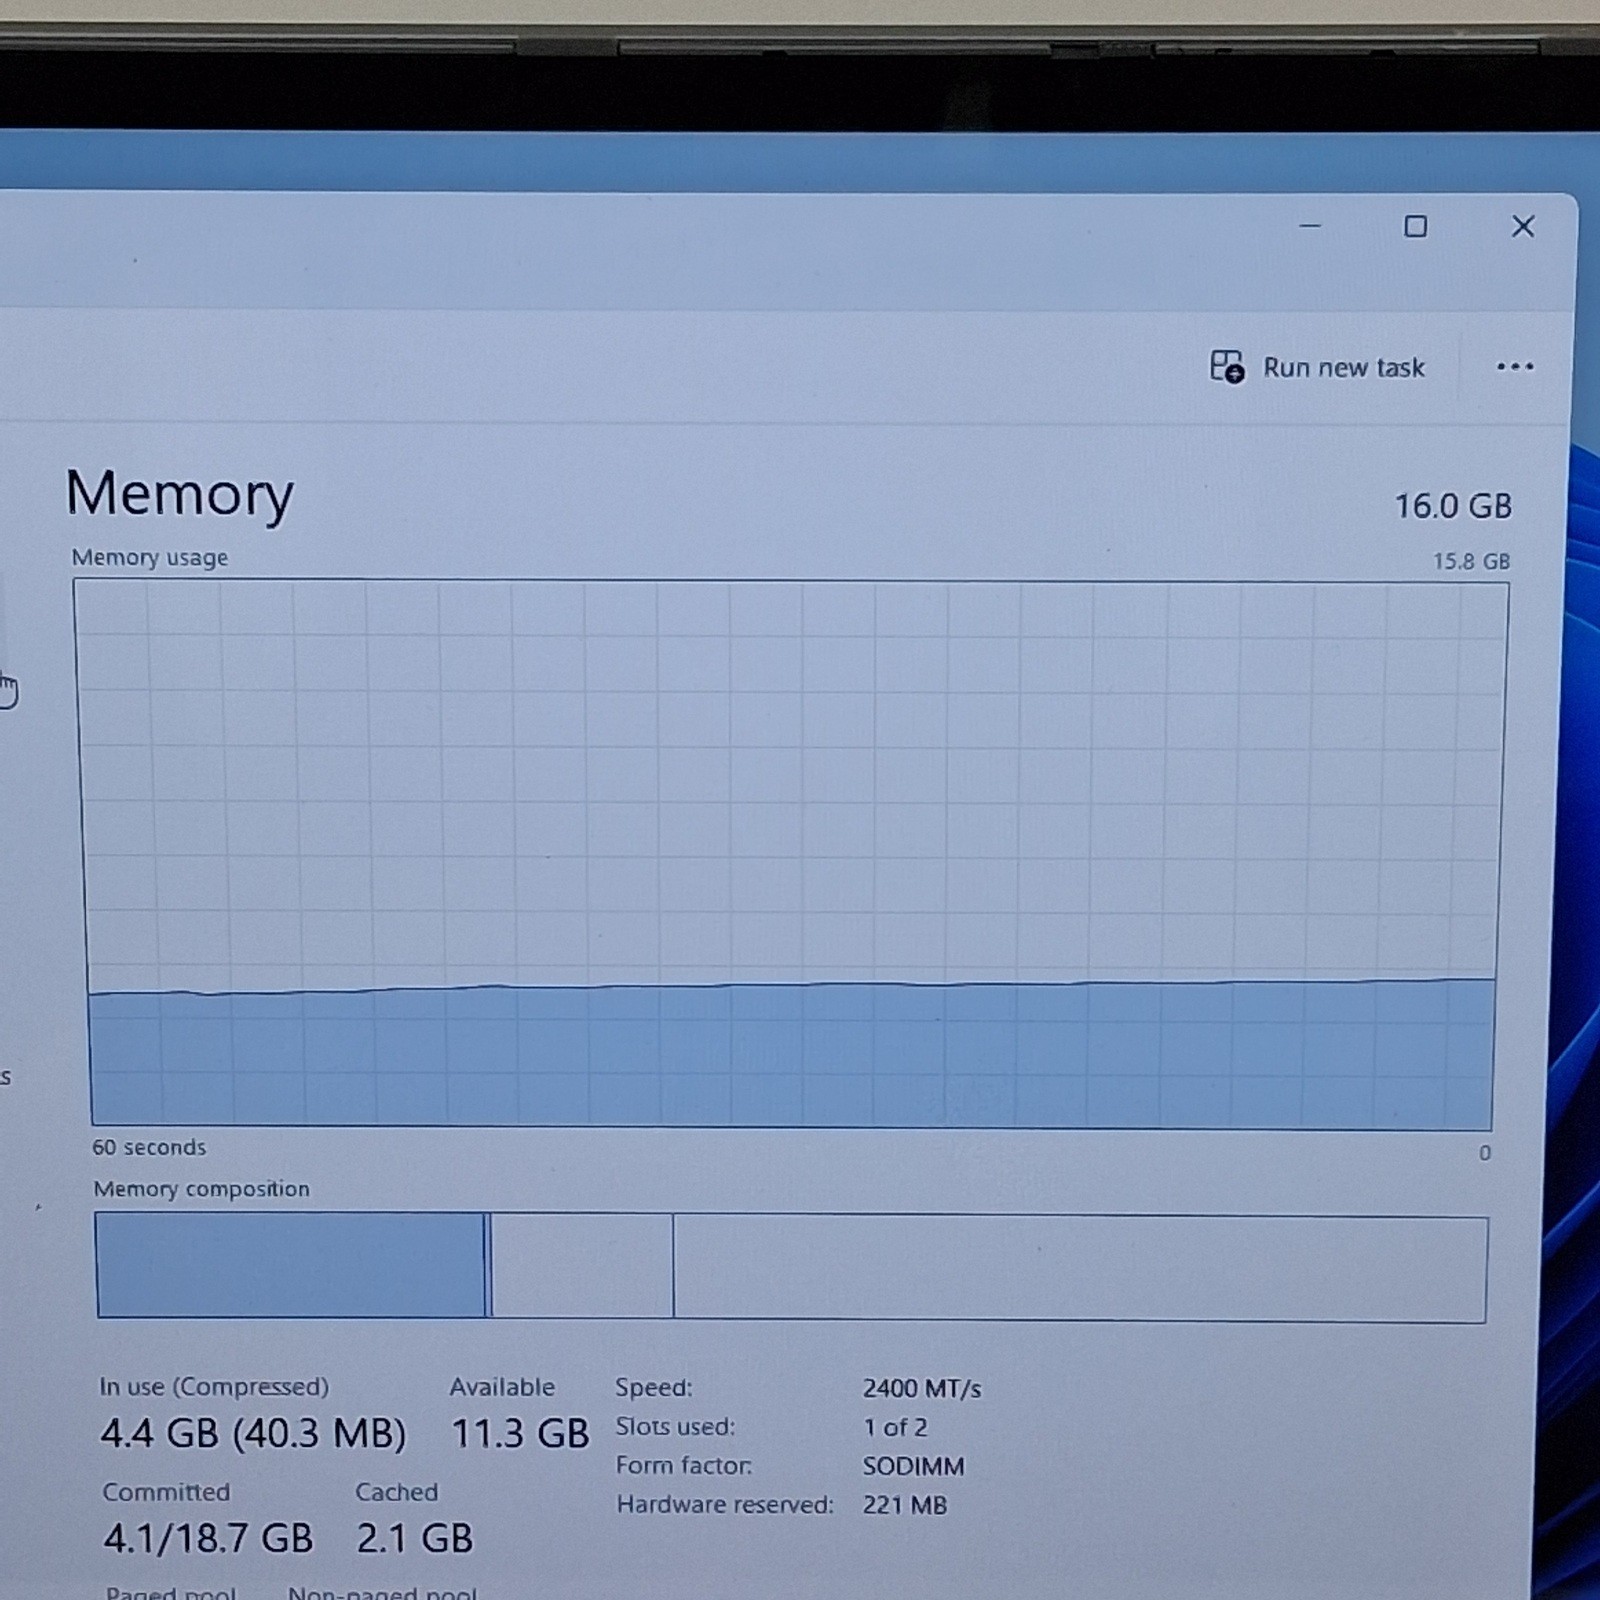Image resolution: width=1600 pixels, height=1600 pixels.
Task: Close the Task Manager window
Action: (x=1523, y=227)
